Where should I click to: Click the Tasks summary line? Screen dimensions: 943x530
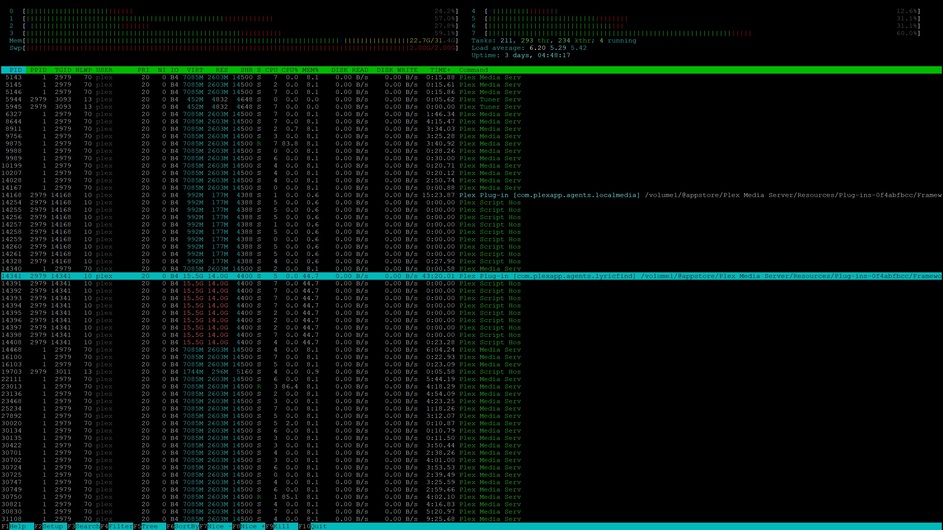[554, 40]
